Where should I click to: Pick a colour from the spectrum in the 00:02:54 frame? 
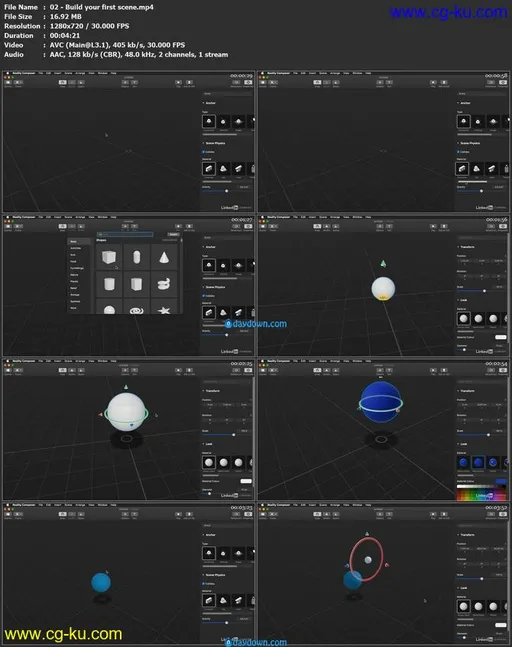pyautogui.click(x=481, y=494)
